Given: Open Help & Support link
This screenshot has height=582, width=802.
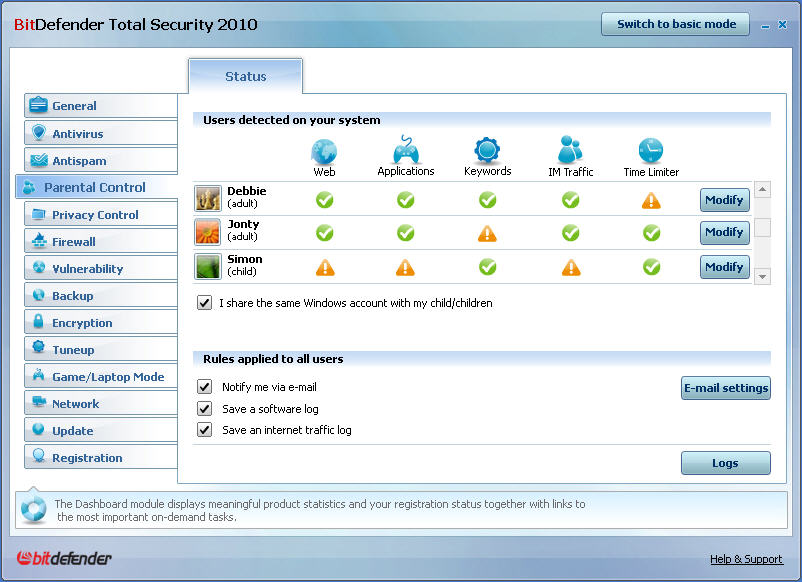Looking at the screenshot, I should (x=746, y=559).
